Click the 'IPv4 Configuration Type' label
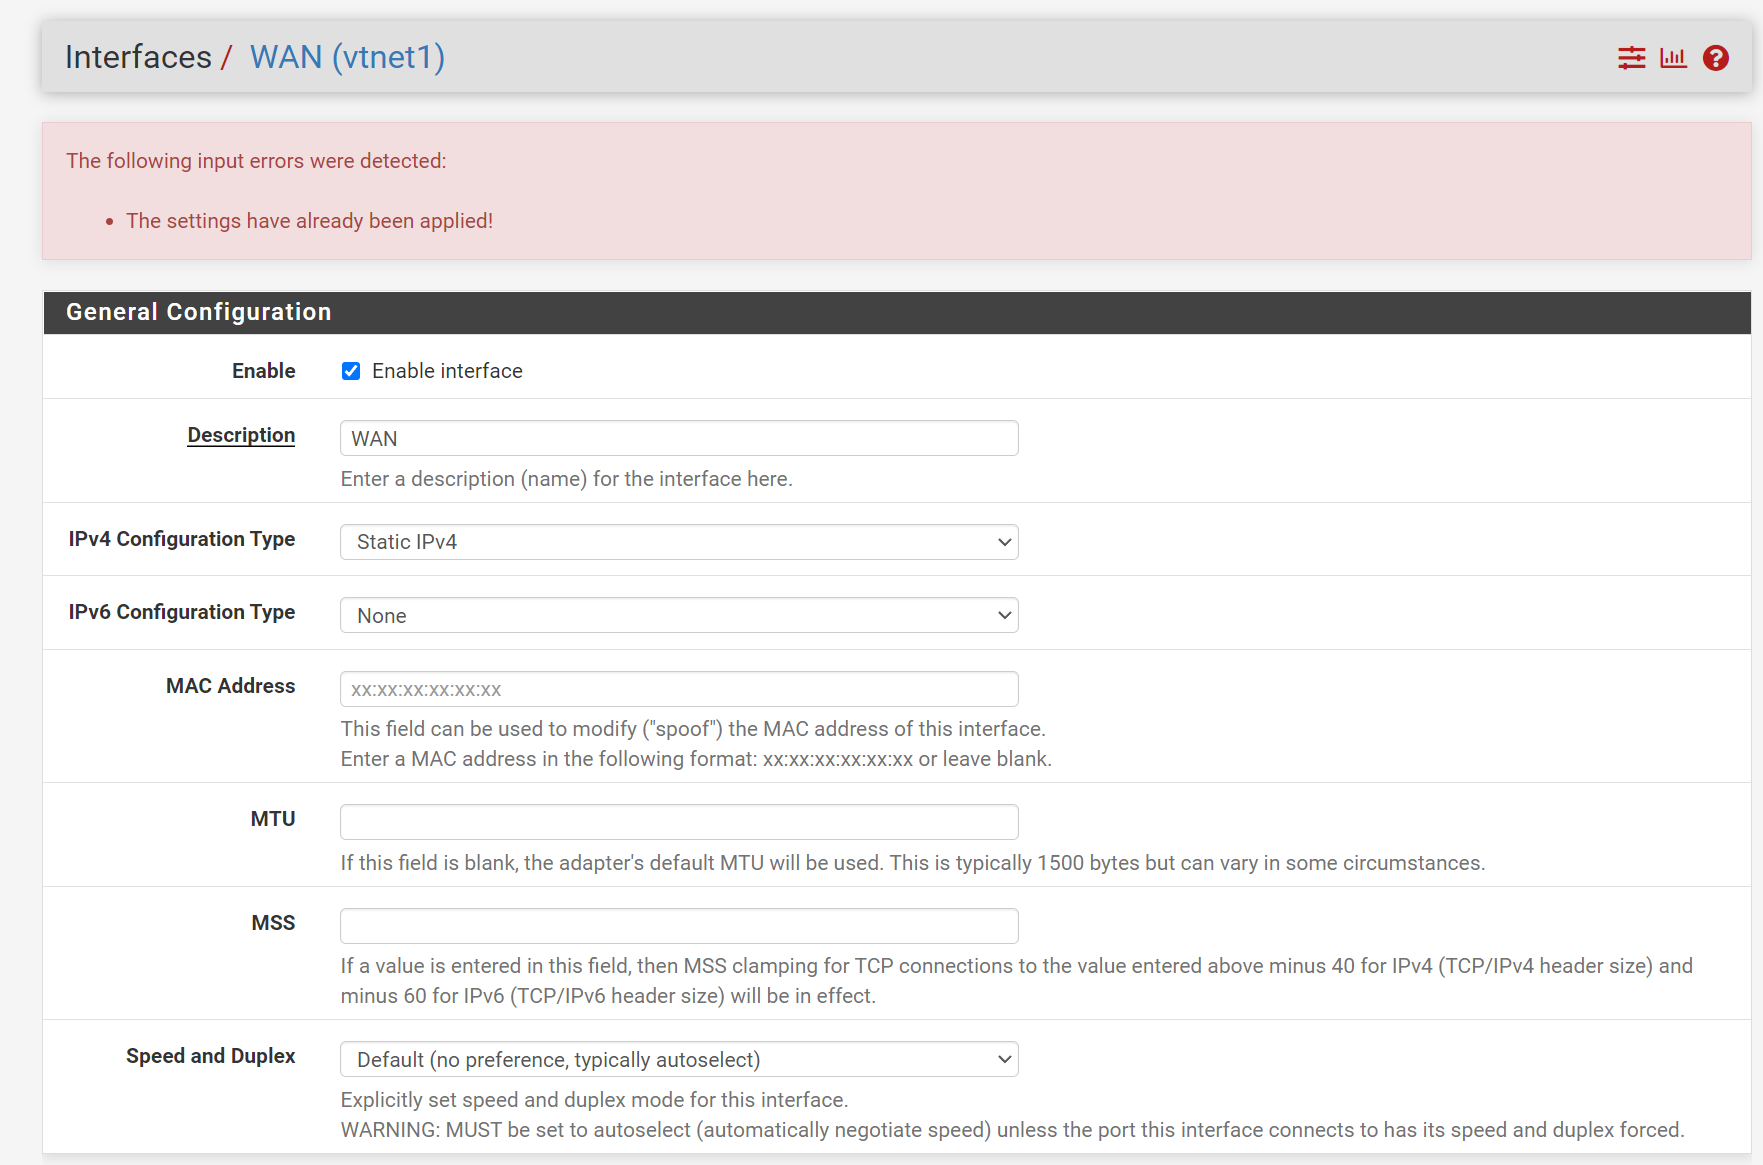 pyautogui.click(x=181, y=539)
